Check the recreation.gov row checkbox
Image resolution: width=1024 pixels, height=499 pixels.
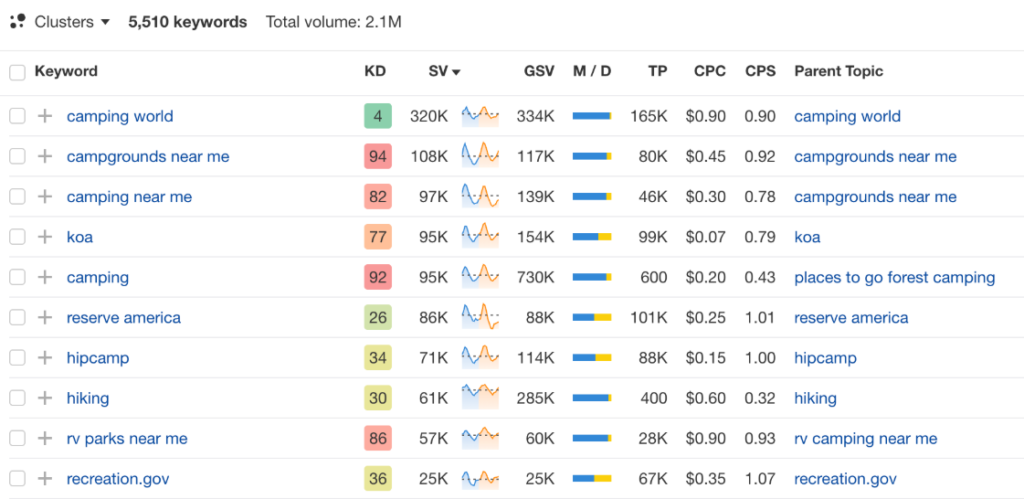[x=17, y=479]
